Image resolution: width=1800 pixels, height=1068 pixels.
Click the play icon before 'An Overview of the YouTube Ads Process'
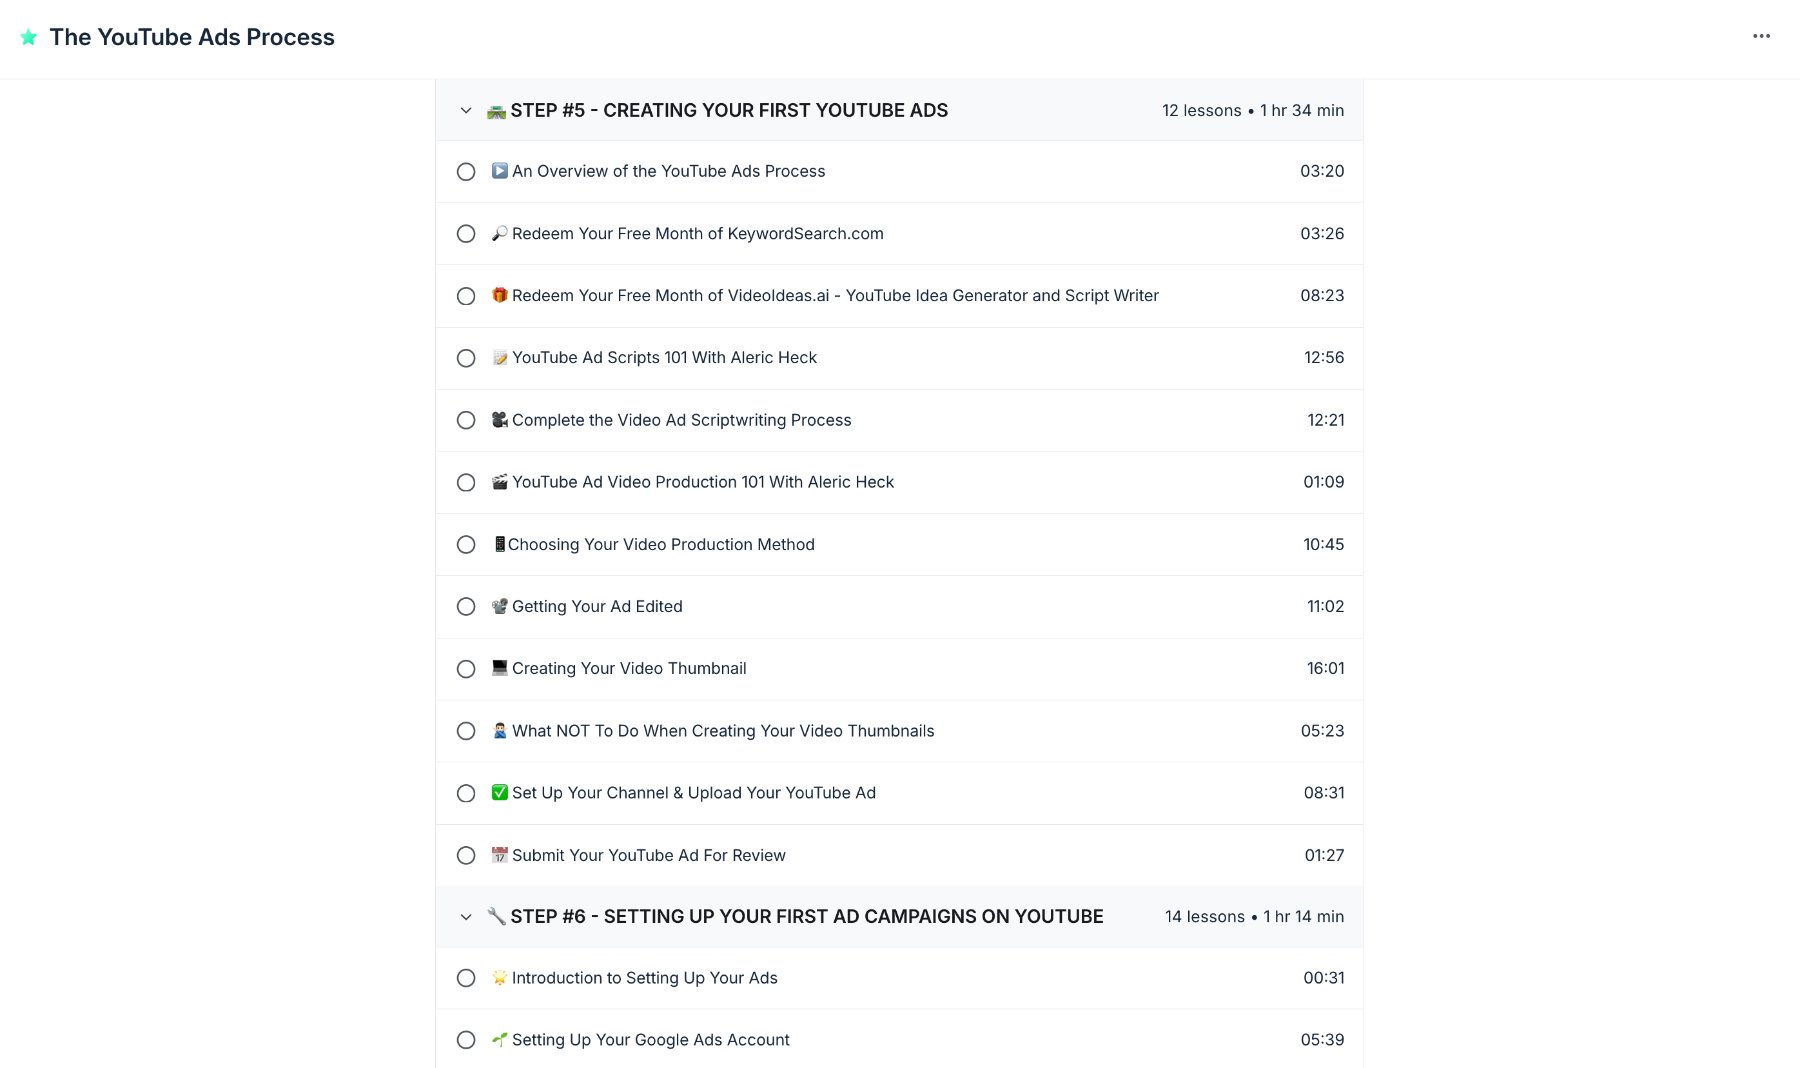(500, 171)
